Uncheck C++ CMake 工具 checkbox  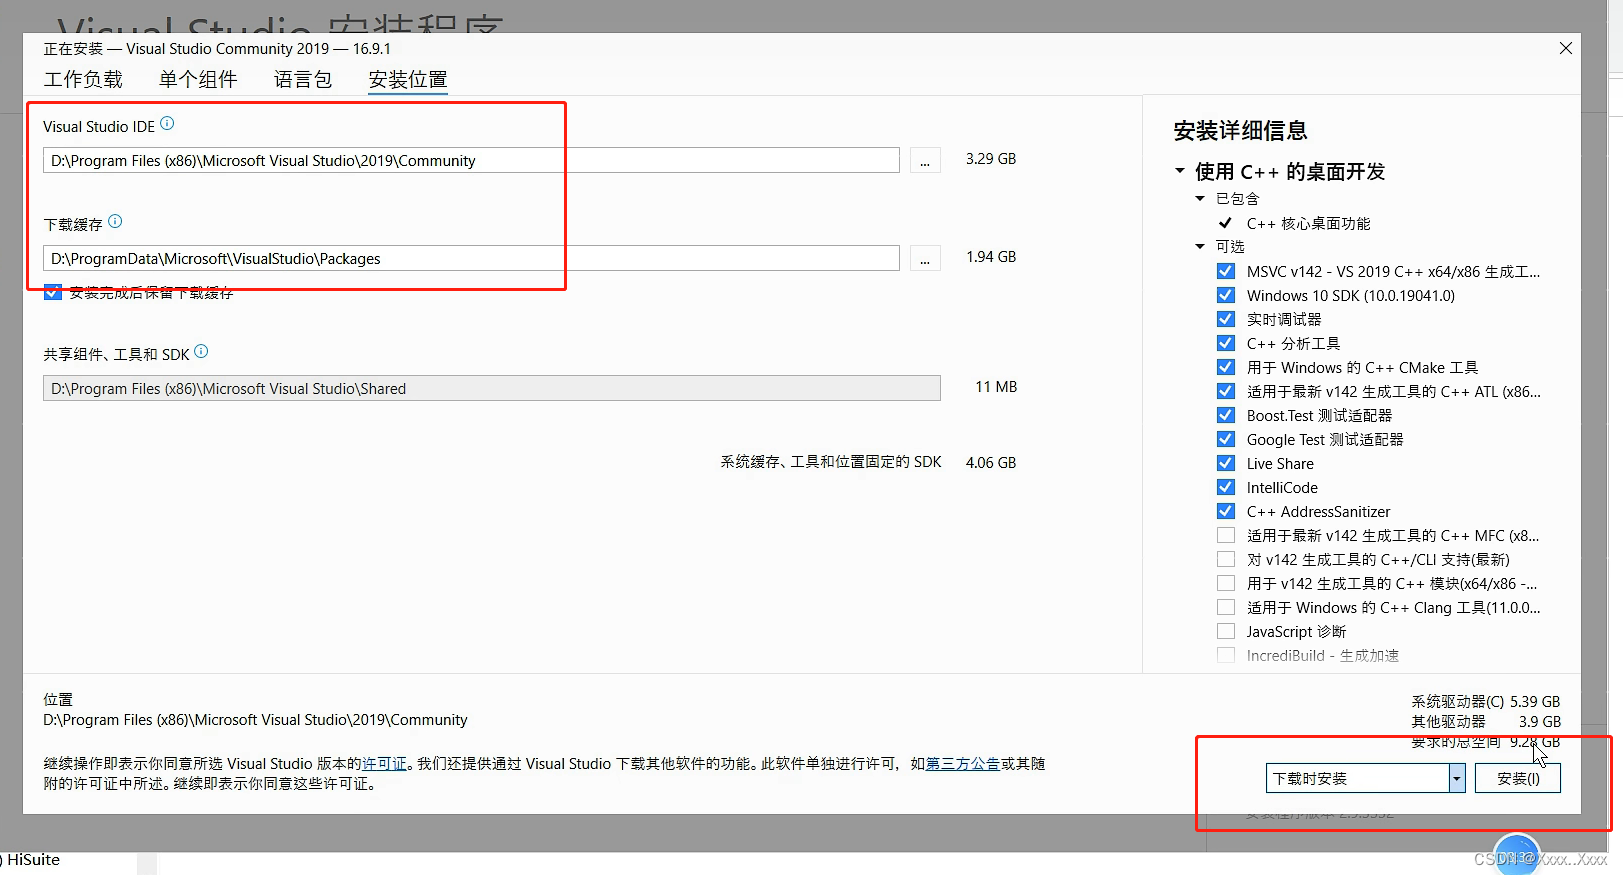pyautogui.click(x=1226, y=367)
